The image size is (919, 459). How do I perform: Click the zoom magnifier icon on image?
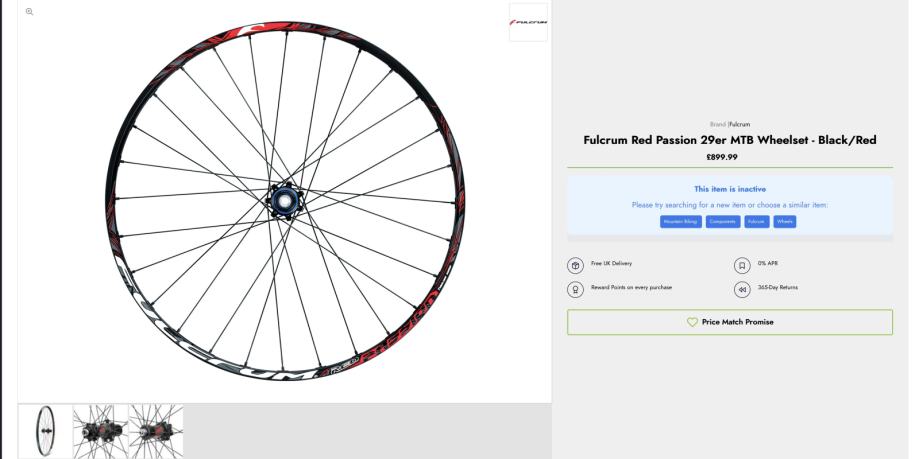click(29, 11)
